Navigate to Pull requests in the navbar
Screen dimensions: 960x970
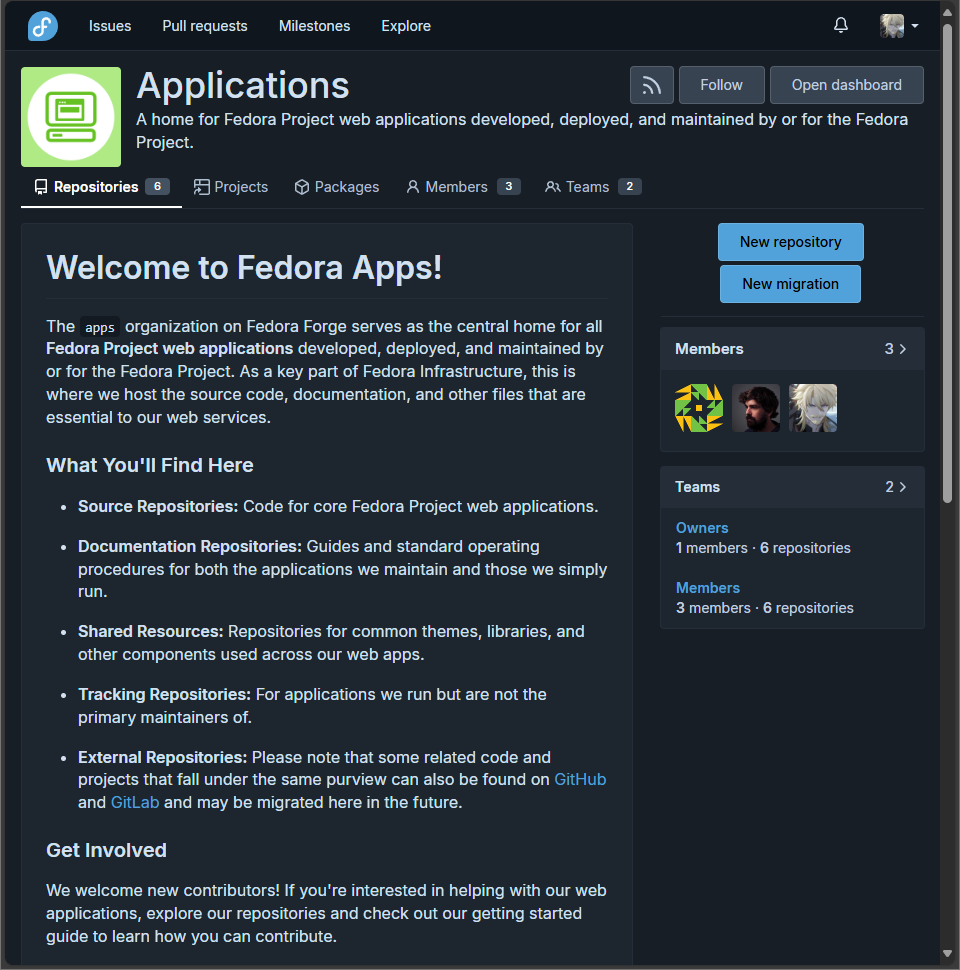(204, 26)
